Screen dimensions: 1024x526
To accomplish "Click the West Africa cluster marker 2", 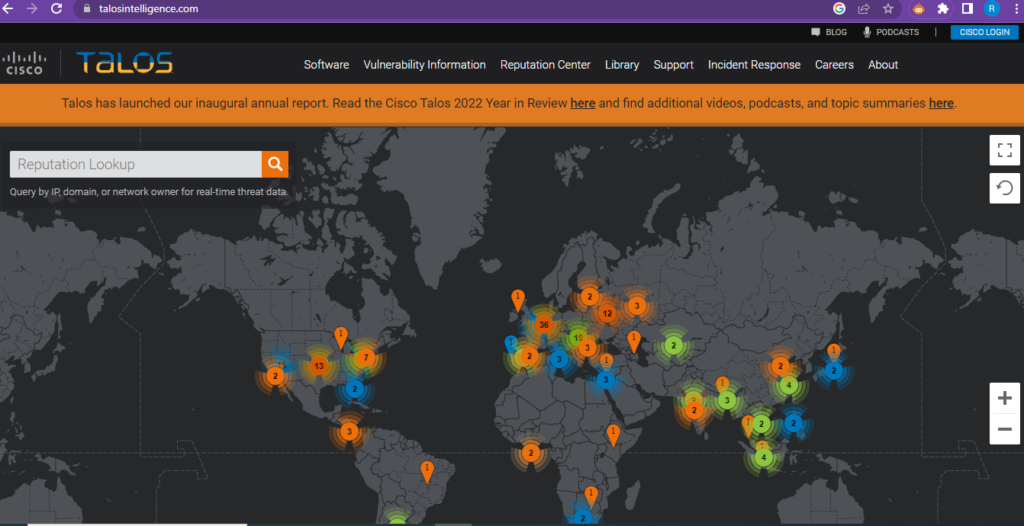I will [530, 452].
